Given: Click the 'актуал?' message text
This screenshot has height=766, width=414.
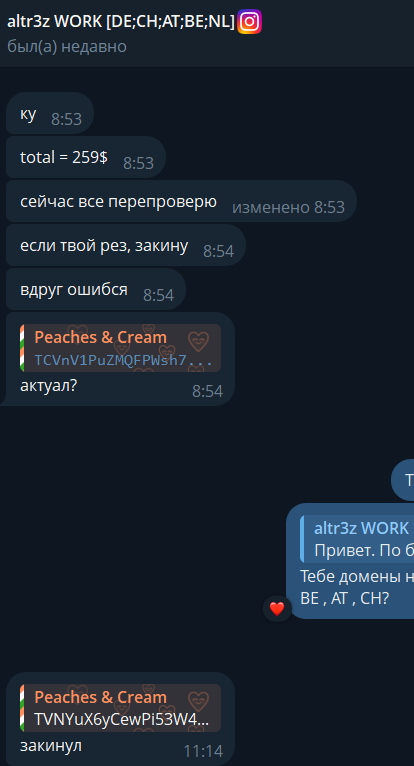Looking at the screenshot, I should (x=48, y=385).
